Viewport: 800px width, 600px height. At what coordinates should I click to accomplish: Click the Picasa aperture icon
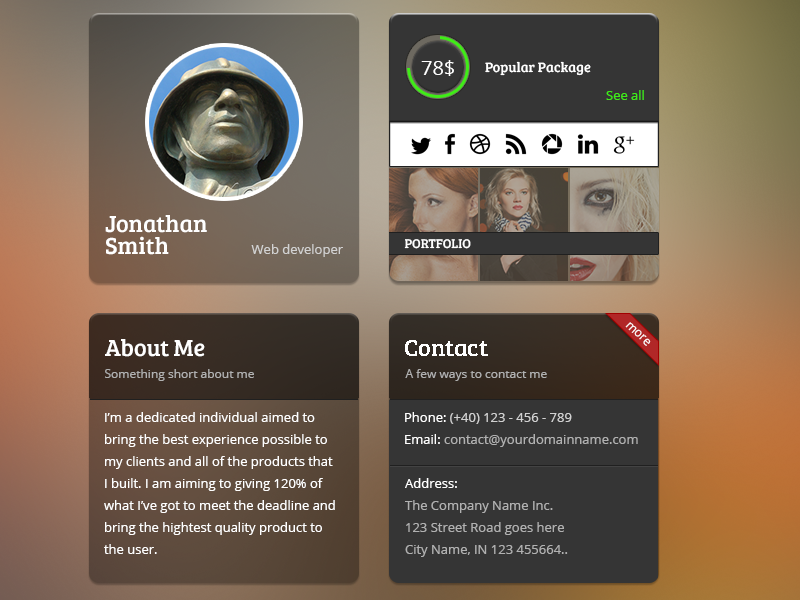[552, 144]
